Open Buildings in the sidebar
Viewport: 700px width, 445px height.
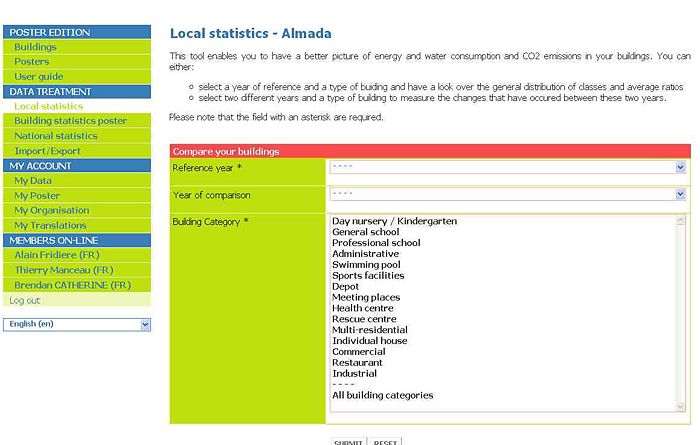point(35,47)
